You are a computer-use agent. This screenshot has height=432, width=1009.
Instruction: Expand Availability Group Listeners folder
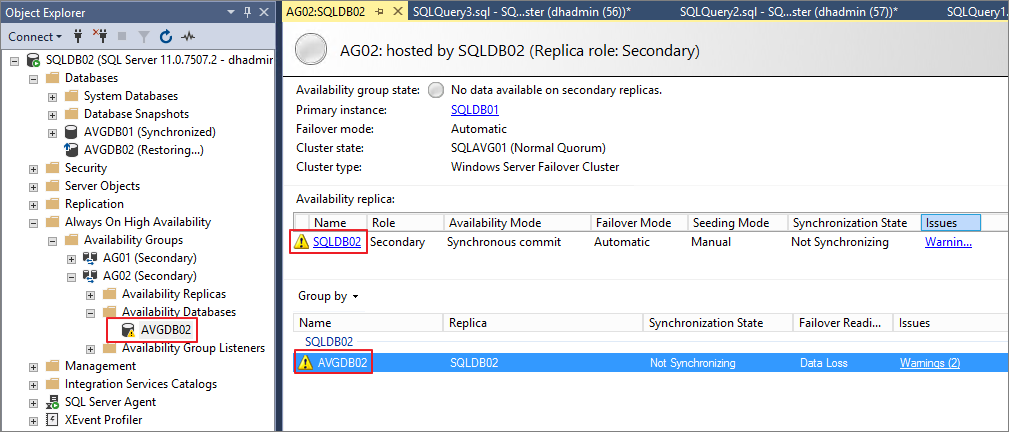point(91,349)
